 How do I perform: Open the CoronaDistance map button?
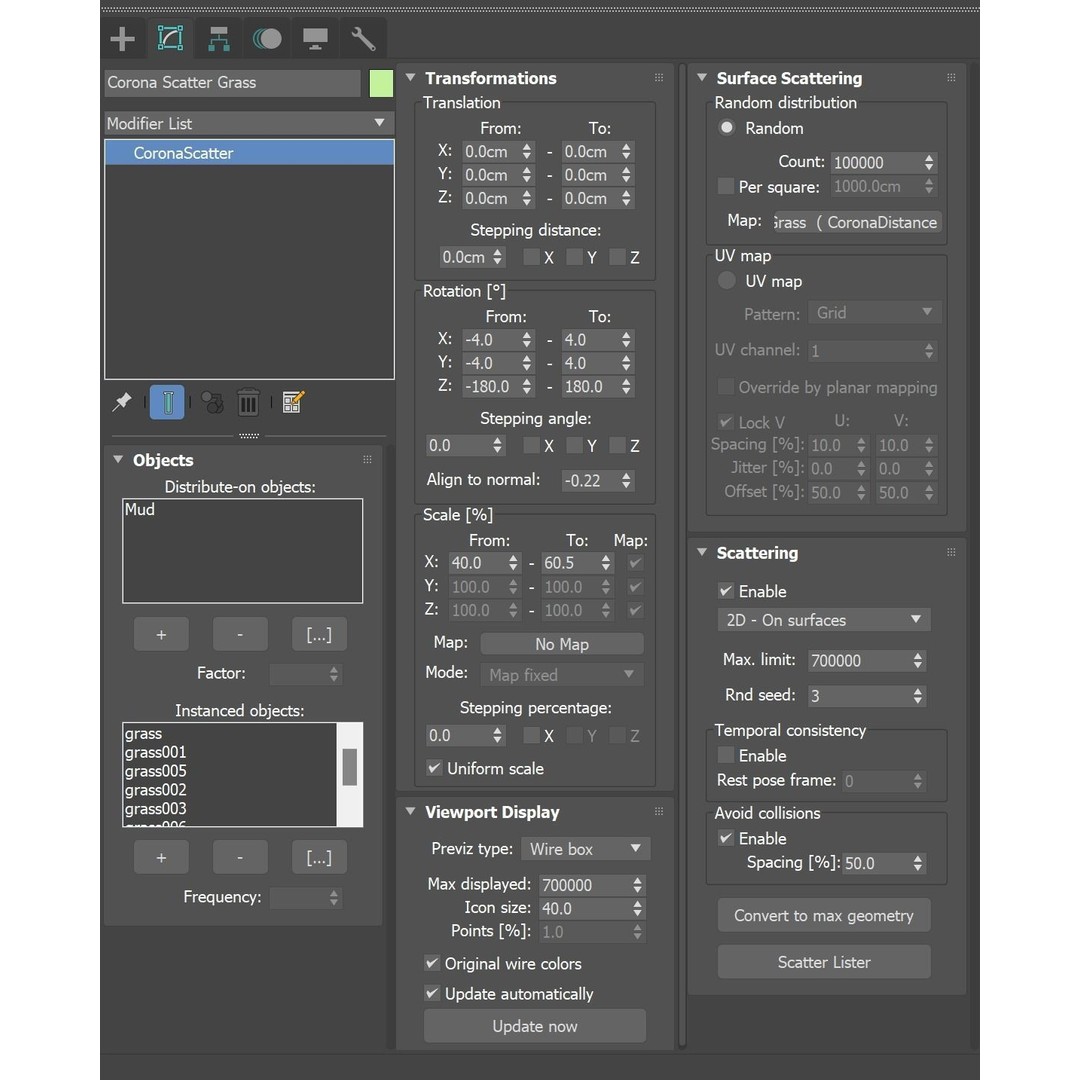coord(858,222)
